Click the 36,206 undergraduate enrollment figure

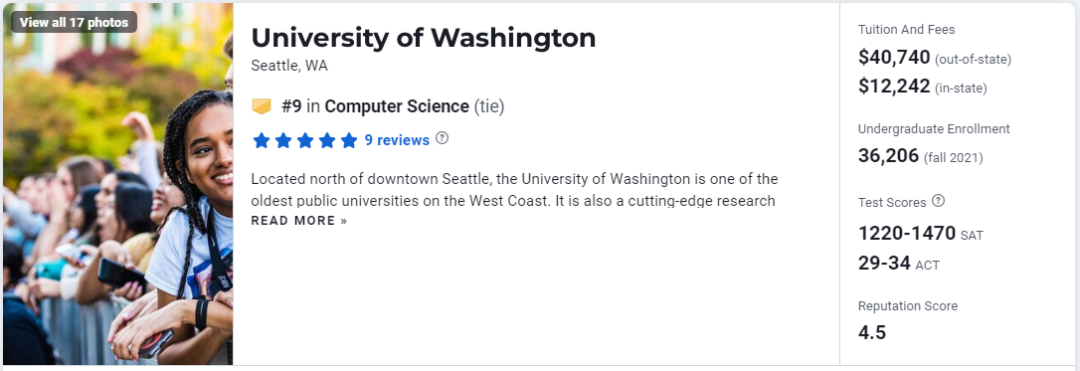[889, 156]
